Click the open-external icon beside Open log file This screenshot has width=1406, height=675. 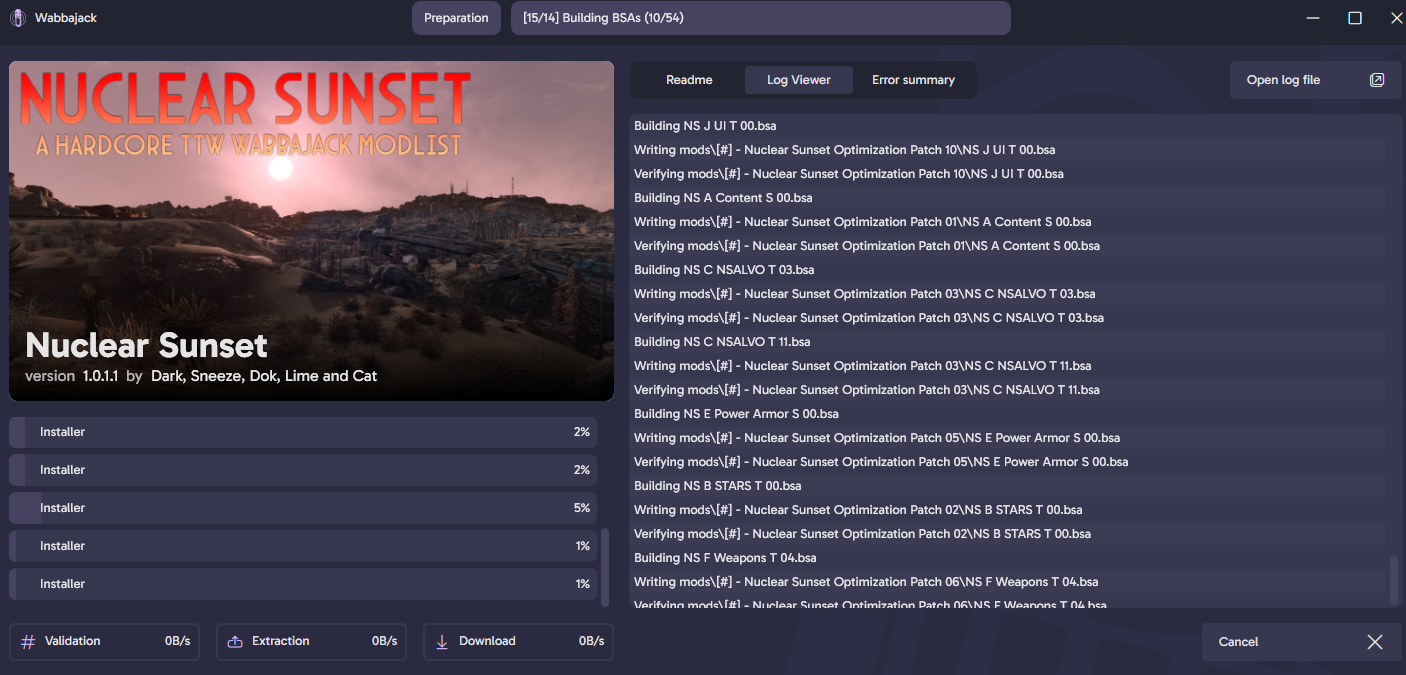1377,80
